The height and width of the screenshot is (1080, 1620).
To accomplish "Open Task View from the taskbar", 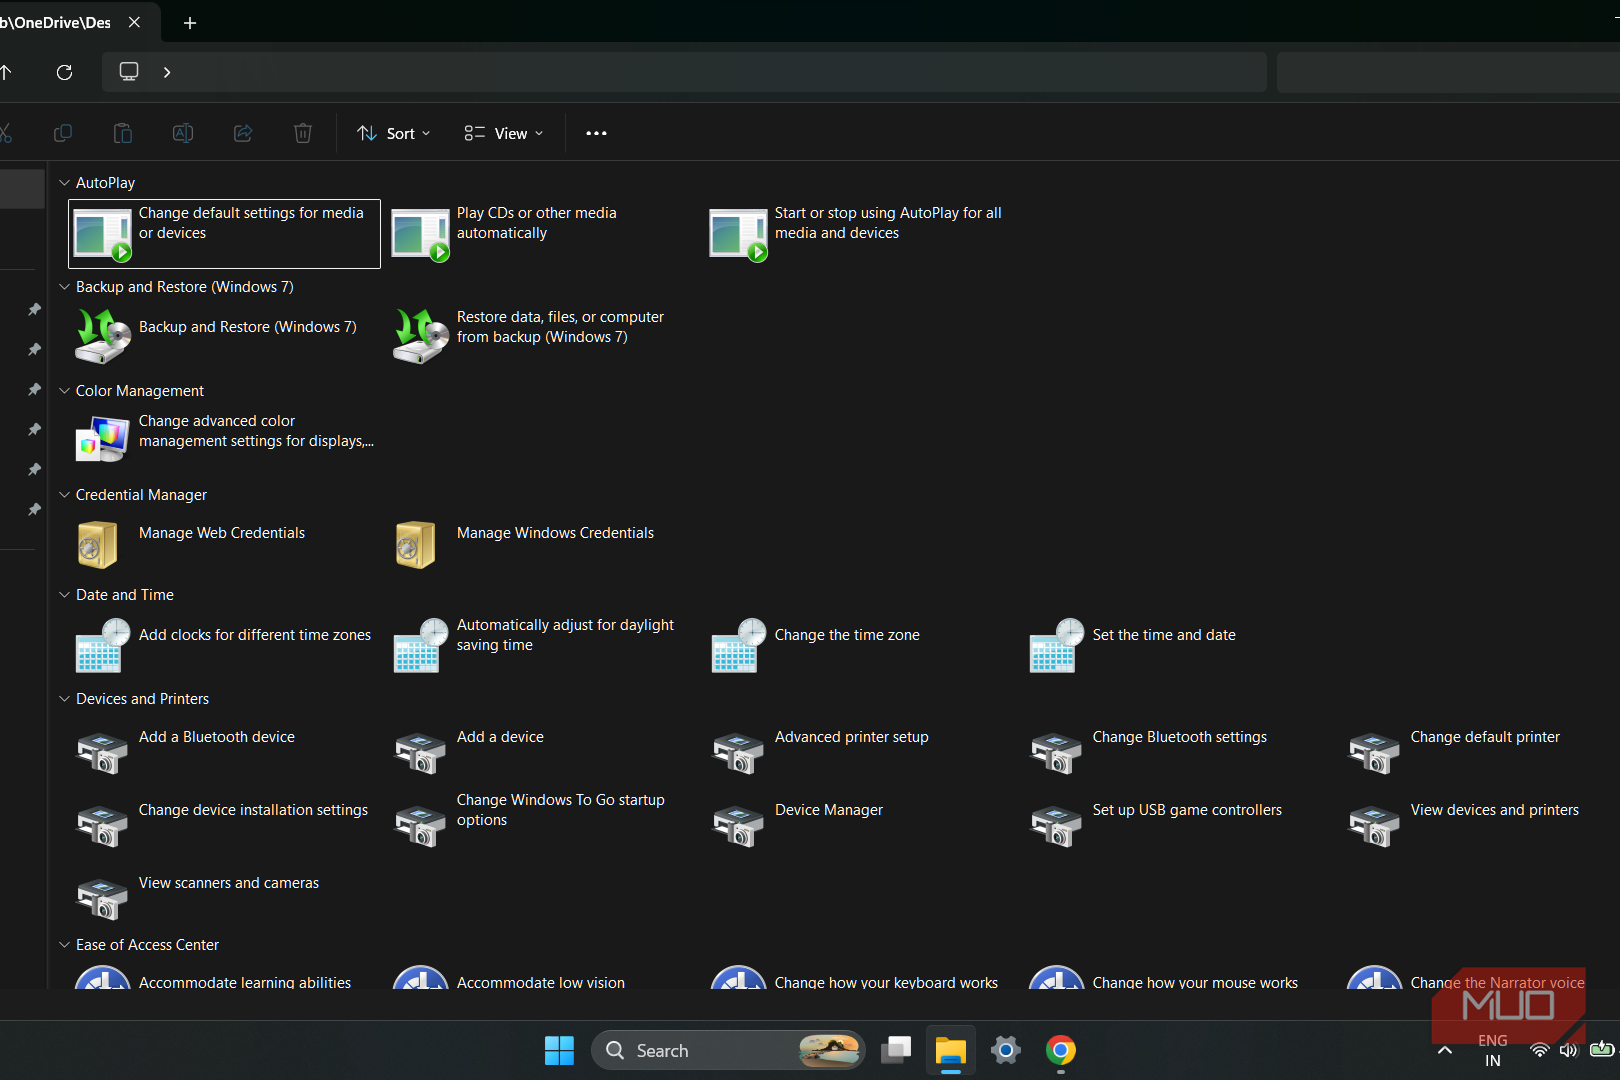I will coord(896,1050).
